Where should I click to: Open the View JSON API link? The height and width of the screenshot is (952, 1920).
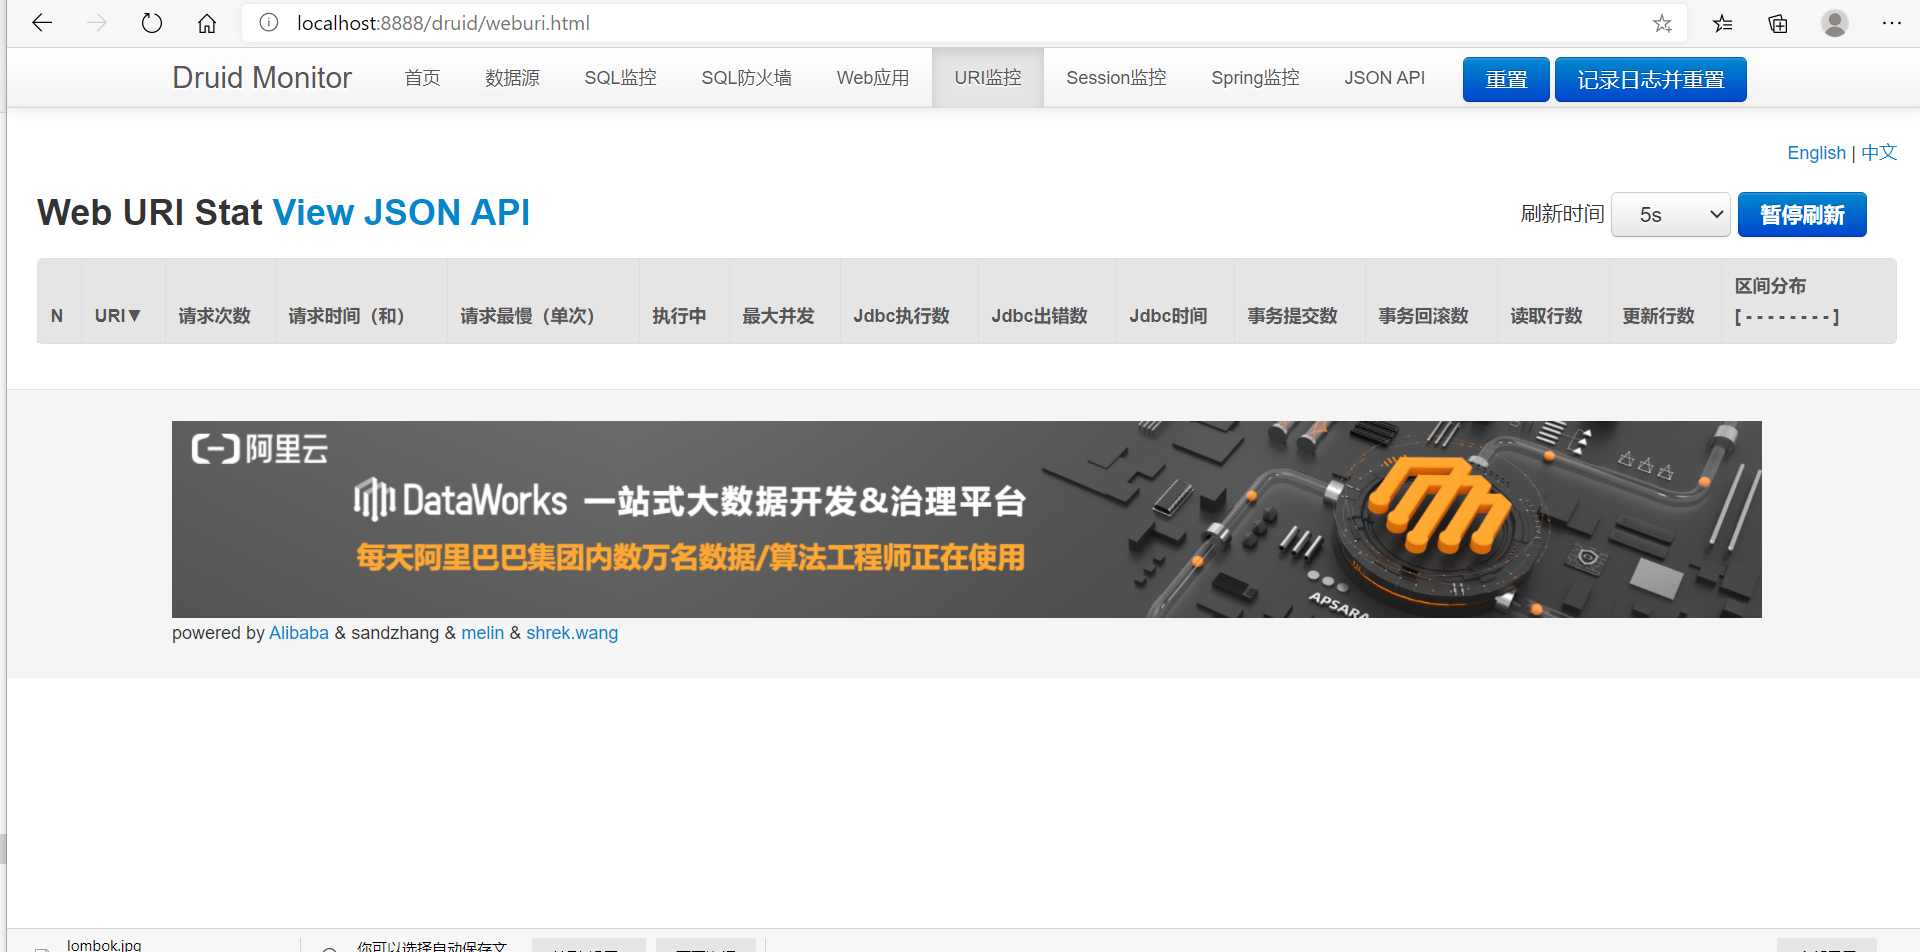401,213
